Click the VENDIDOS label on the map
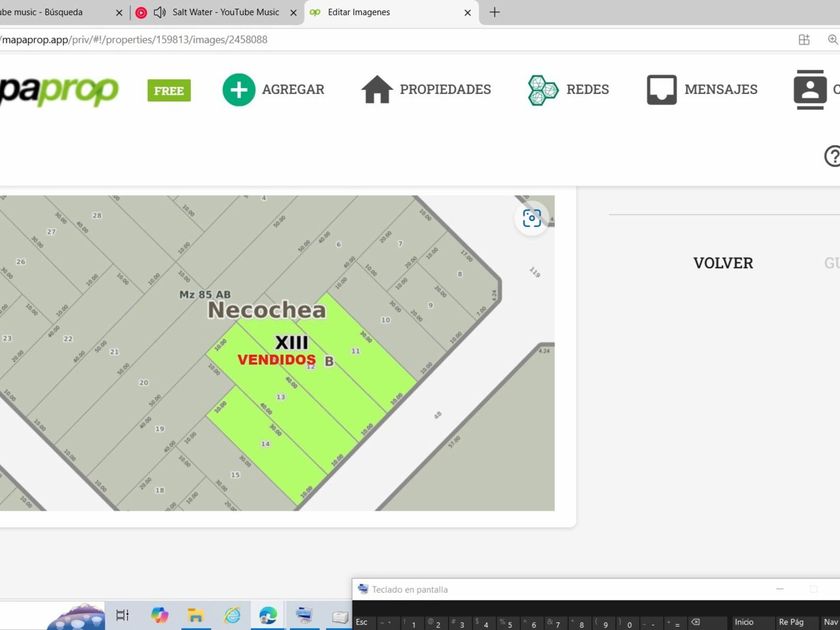 coord(276,359)
